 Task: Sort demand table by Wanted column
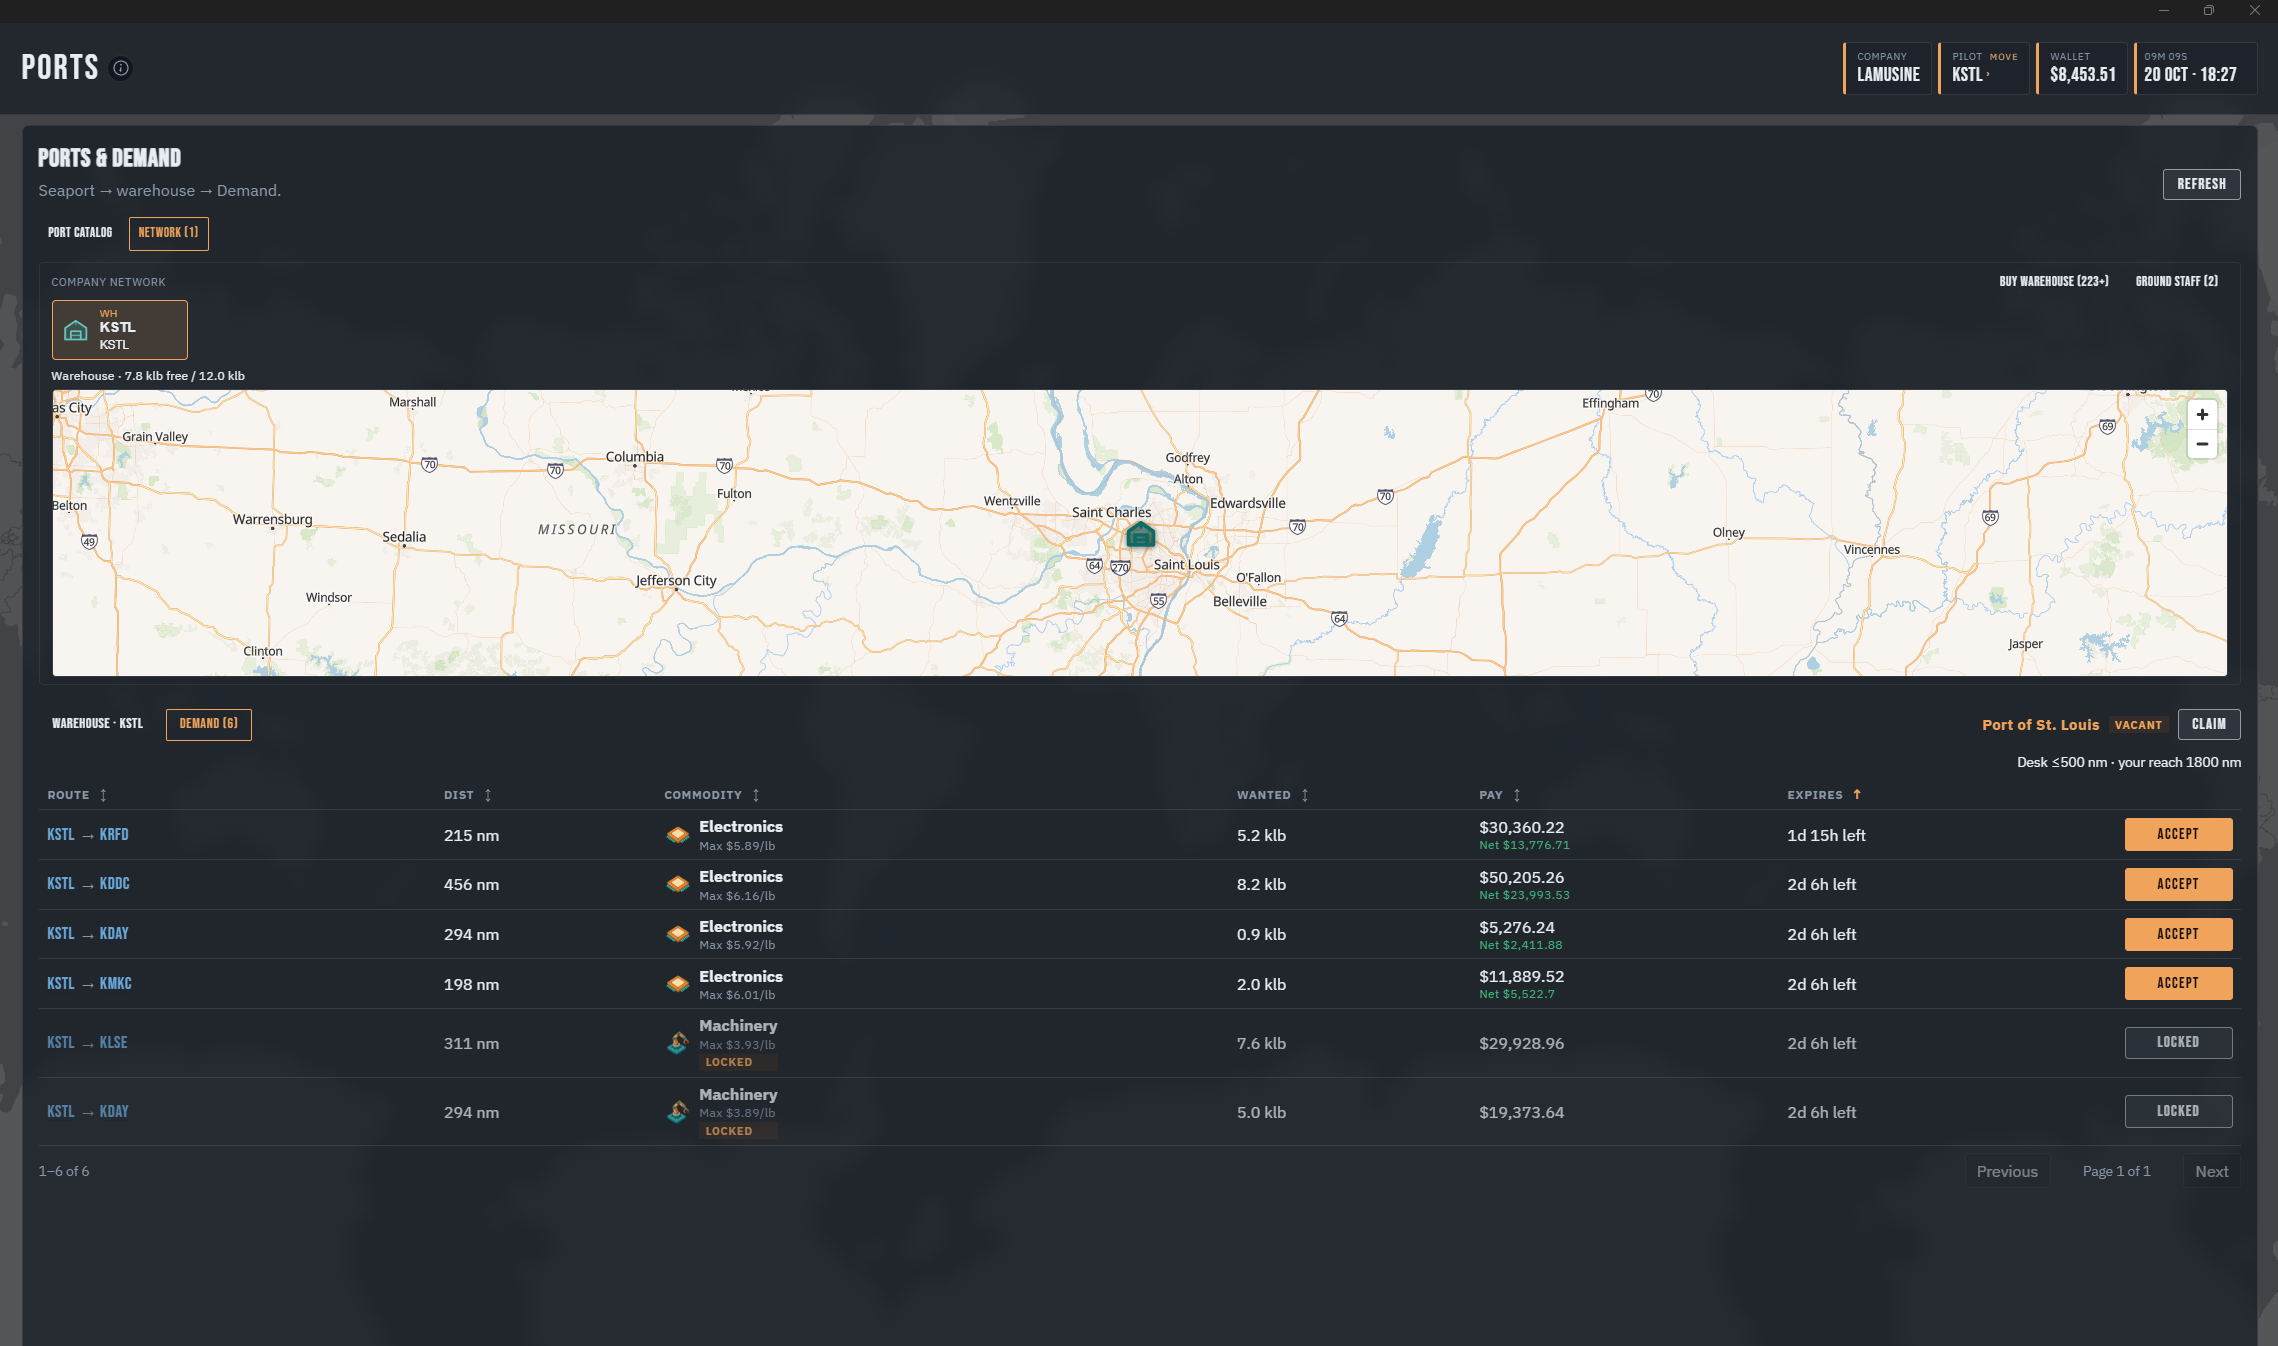[1272, 795]
